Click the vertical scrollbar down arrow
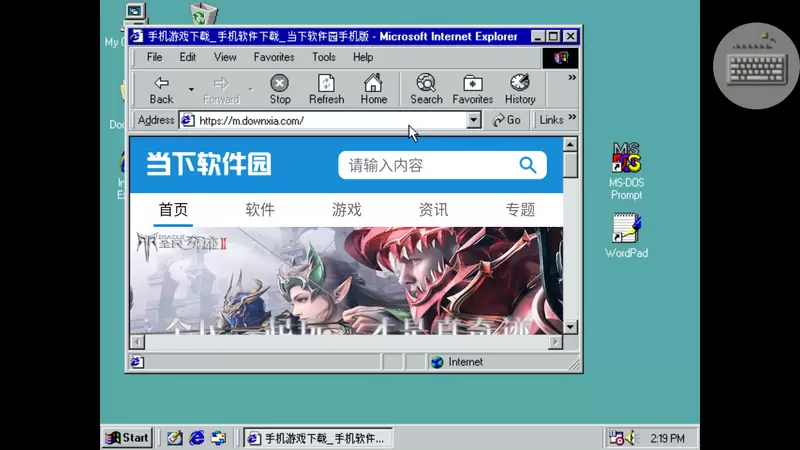800x450 pixels. pyautogui.click(x=570, y=327)
